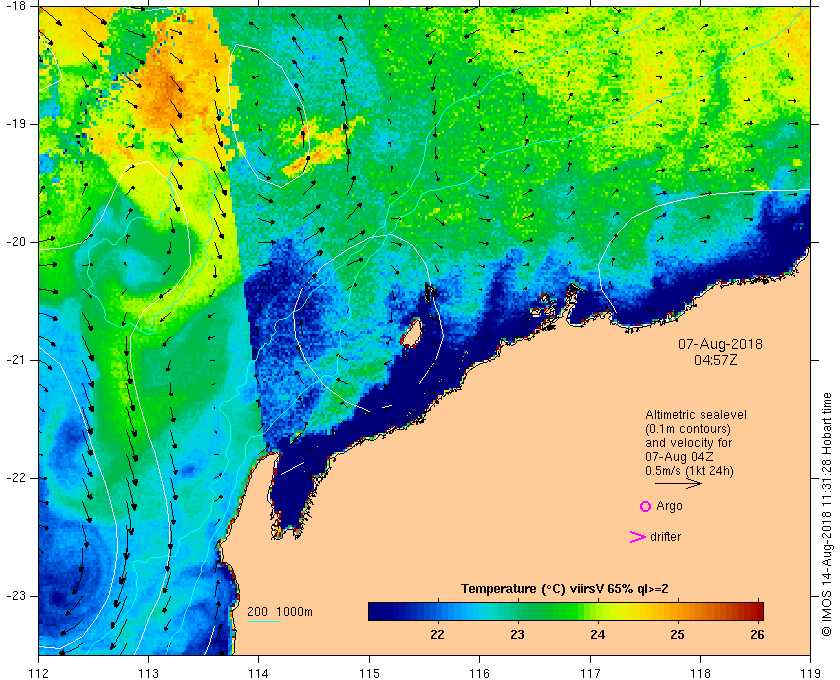This screenshot has height=680, width=840.
Task: Click the magenta drifter arrow legend symbol
Action: click(638, 537)
